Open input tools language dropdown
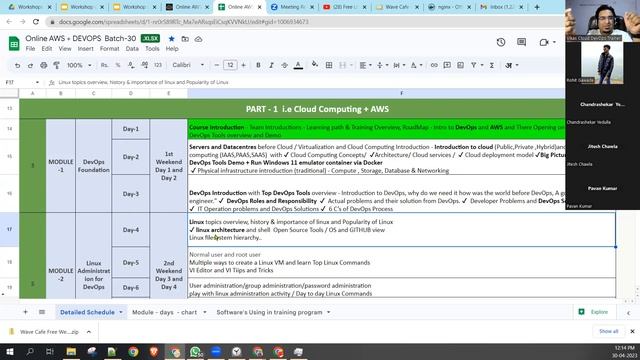This screenshot has height=360, width=640. pos(512,65)
